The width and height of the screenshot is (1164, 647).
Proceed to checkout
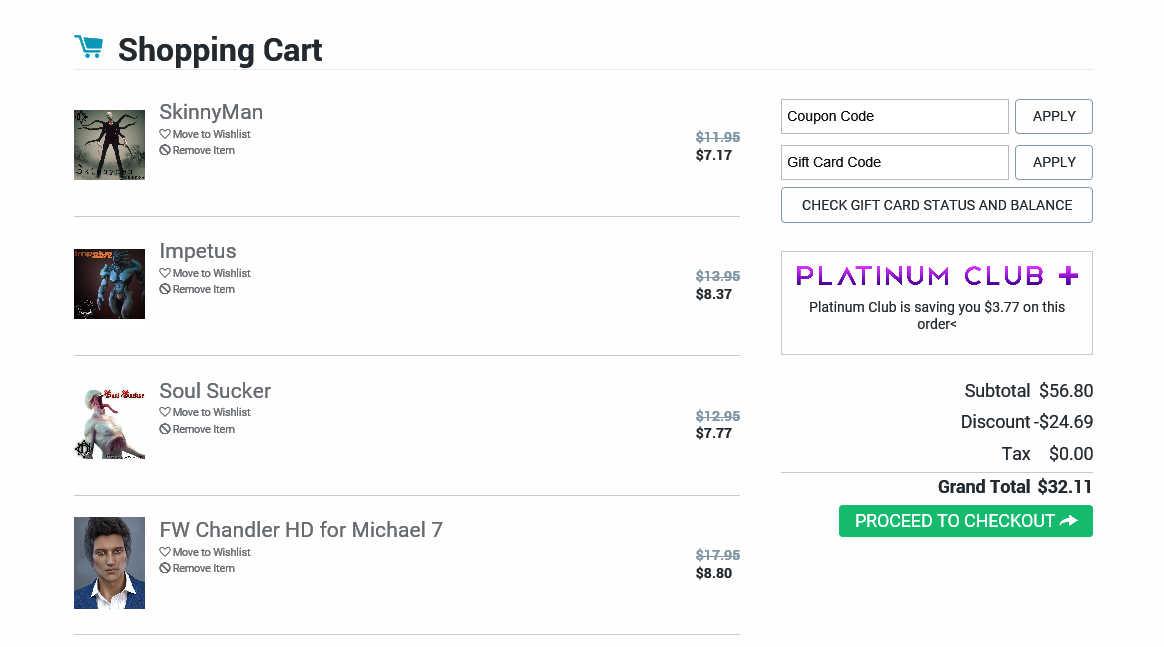(965, 521)
